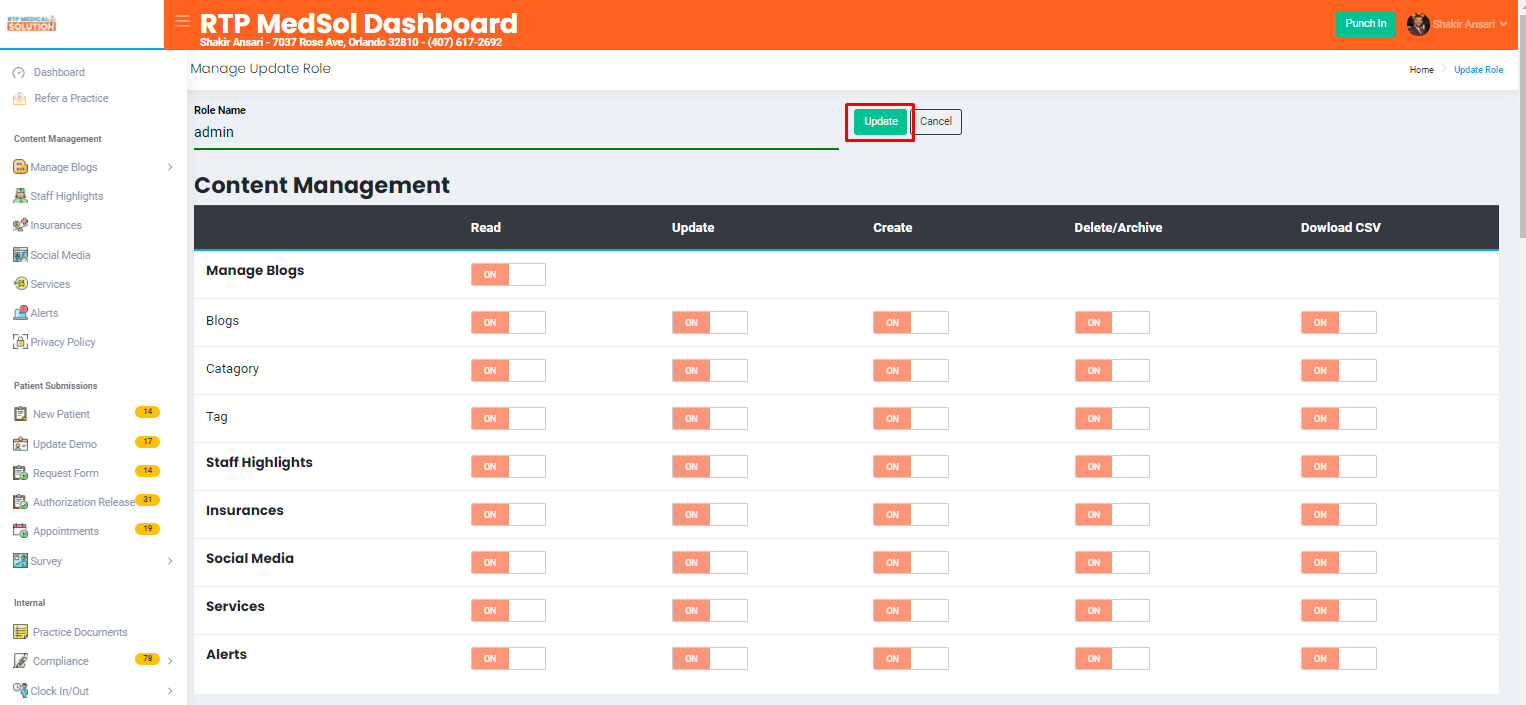Click the Catagory row label
Viewport: 1526px width, 705px height.
(232, 369)
